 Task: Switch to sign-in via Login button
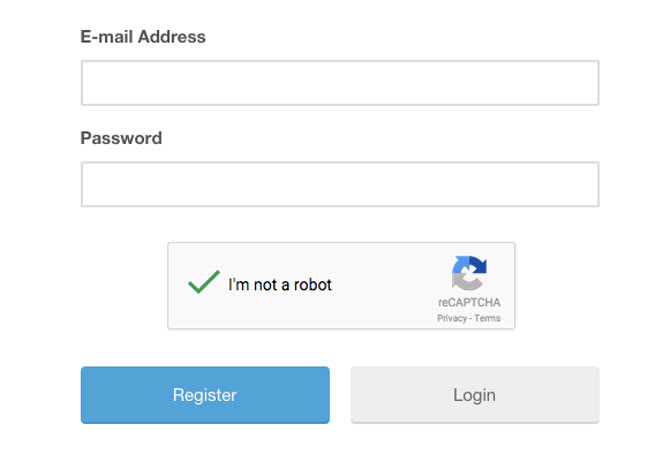(474, 395)
